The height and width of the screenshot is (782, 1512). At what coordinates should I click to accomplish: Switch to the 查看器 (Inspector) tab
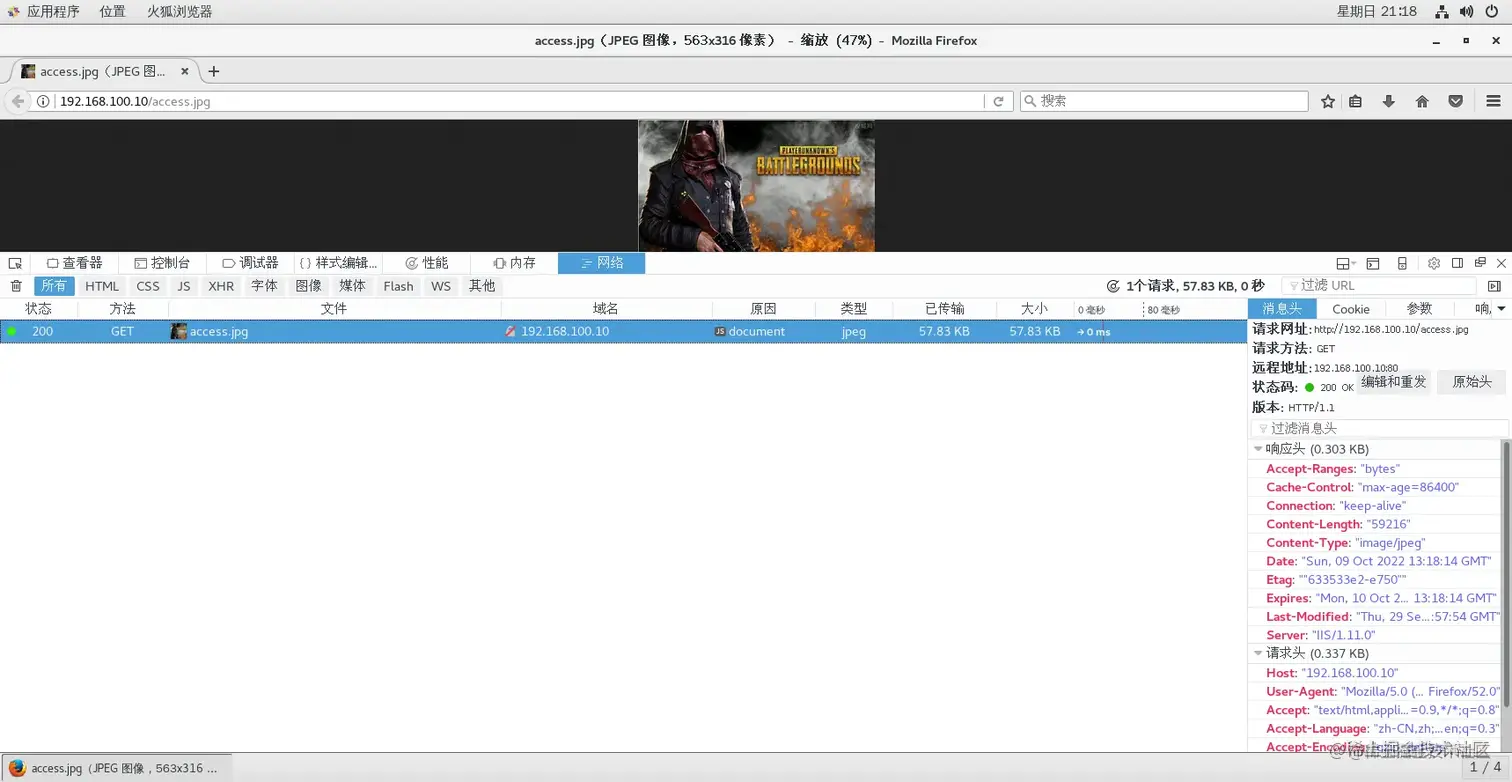[x=75, y=263]
